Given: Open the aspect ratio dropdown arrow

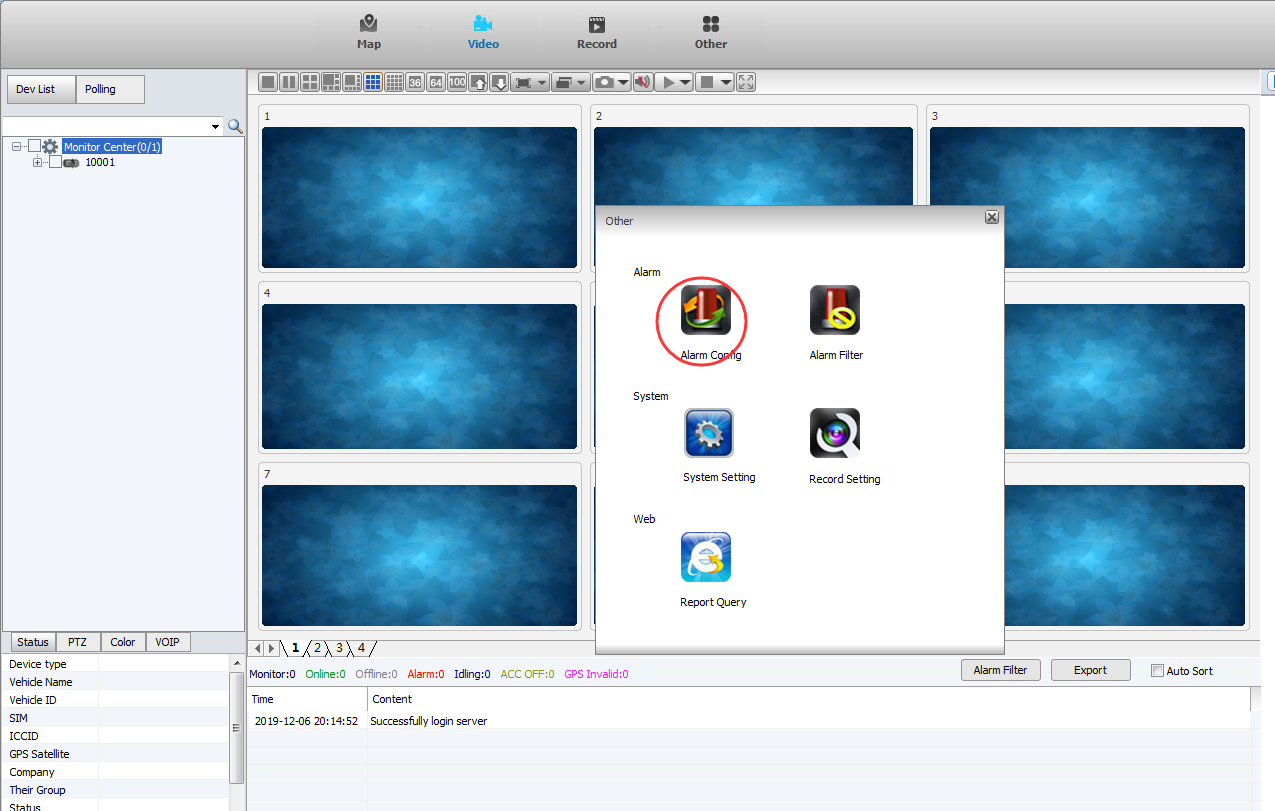Looking at the screenshot, I should pyautogui.click(x=542, y=82).
